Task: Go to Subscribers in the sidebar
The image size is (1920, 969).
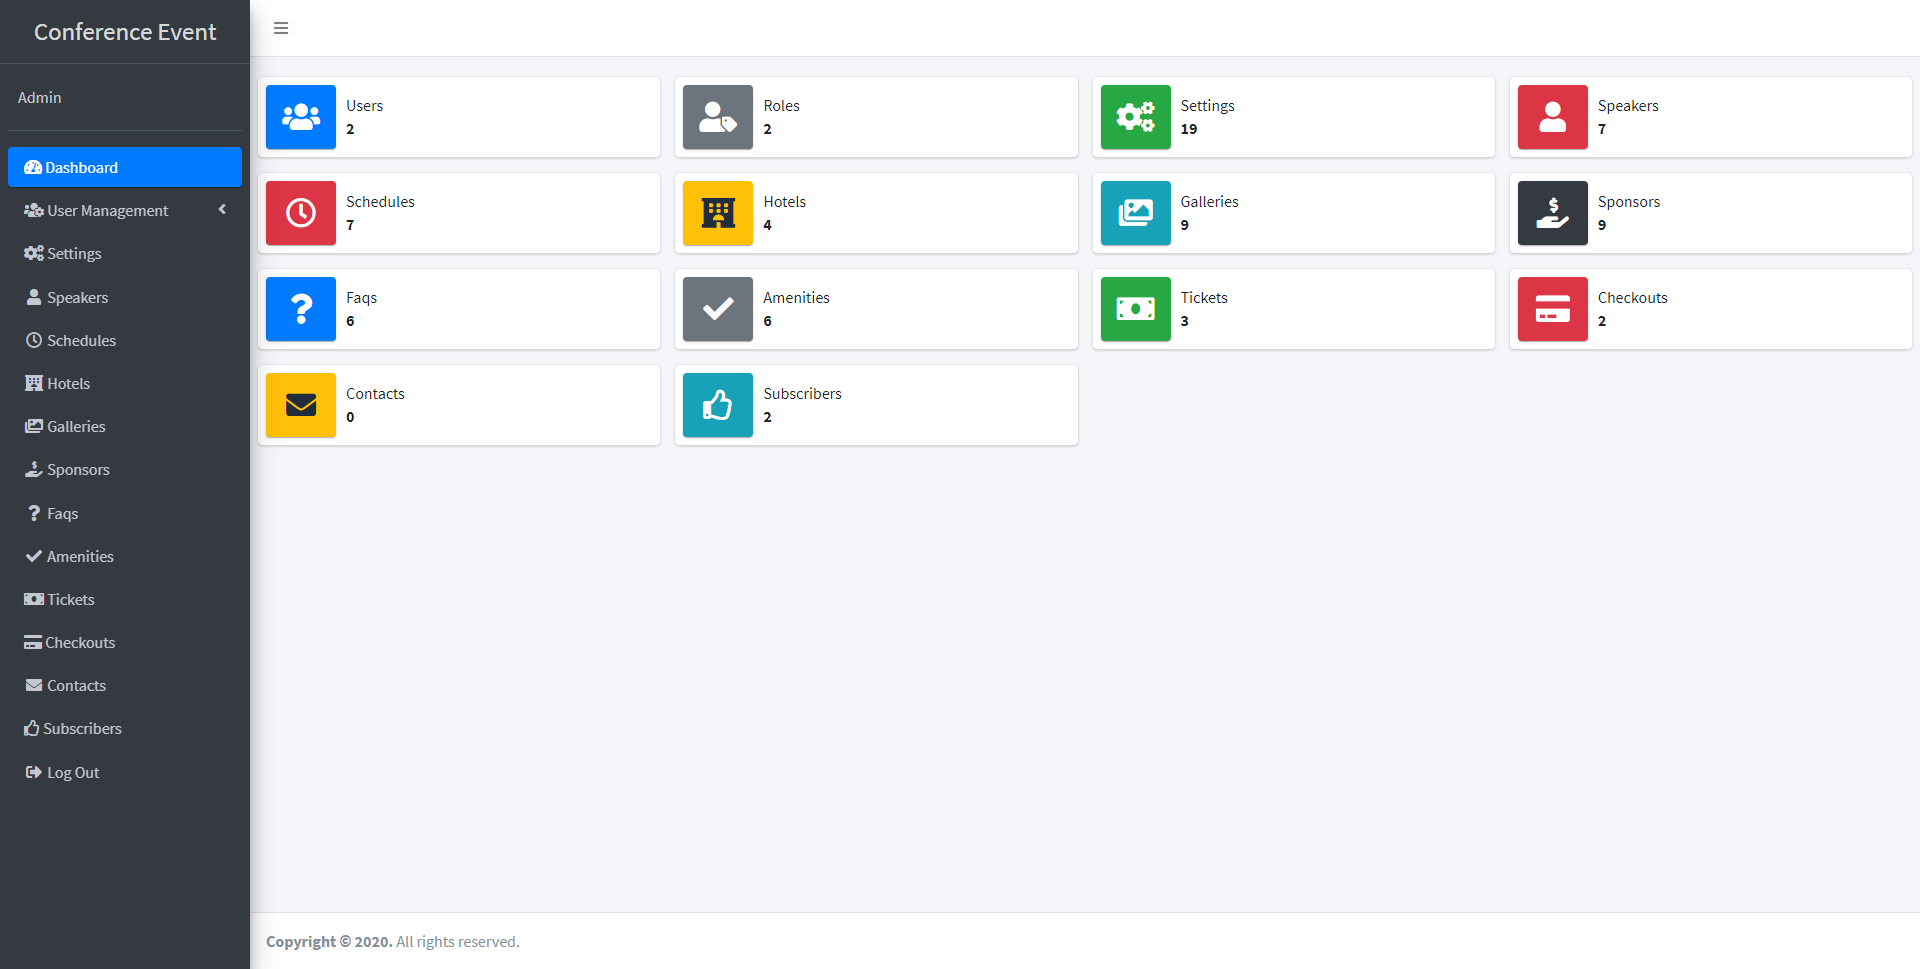Action: point(125,728)
